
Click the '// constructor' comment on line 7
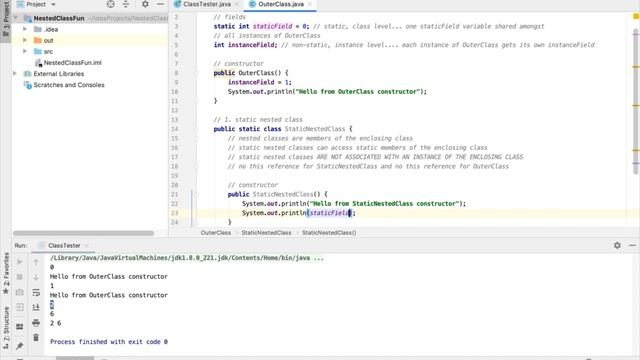pos(238,64)
